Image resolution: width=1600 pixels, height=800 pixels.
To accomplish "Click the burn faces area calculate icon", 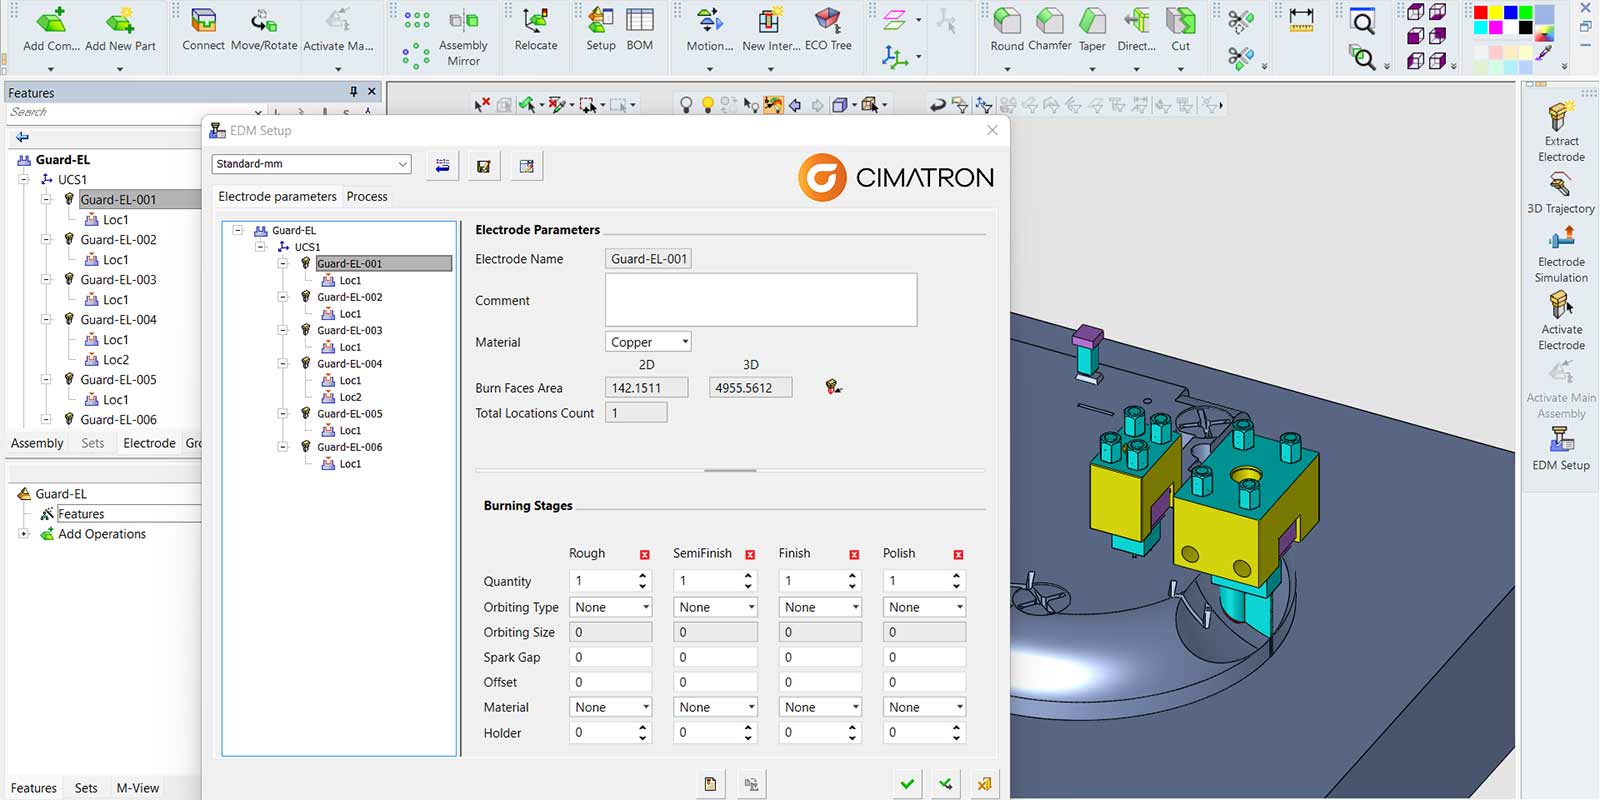I will (x=833, y=387).
